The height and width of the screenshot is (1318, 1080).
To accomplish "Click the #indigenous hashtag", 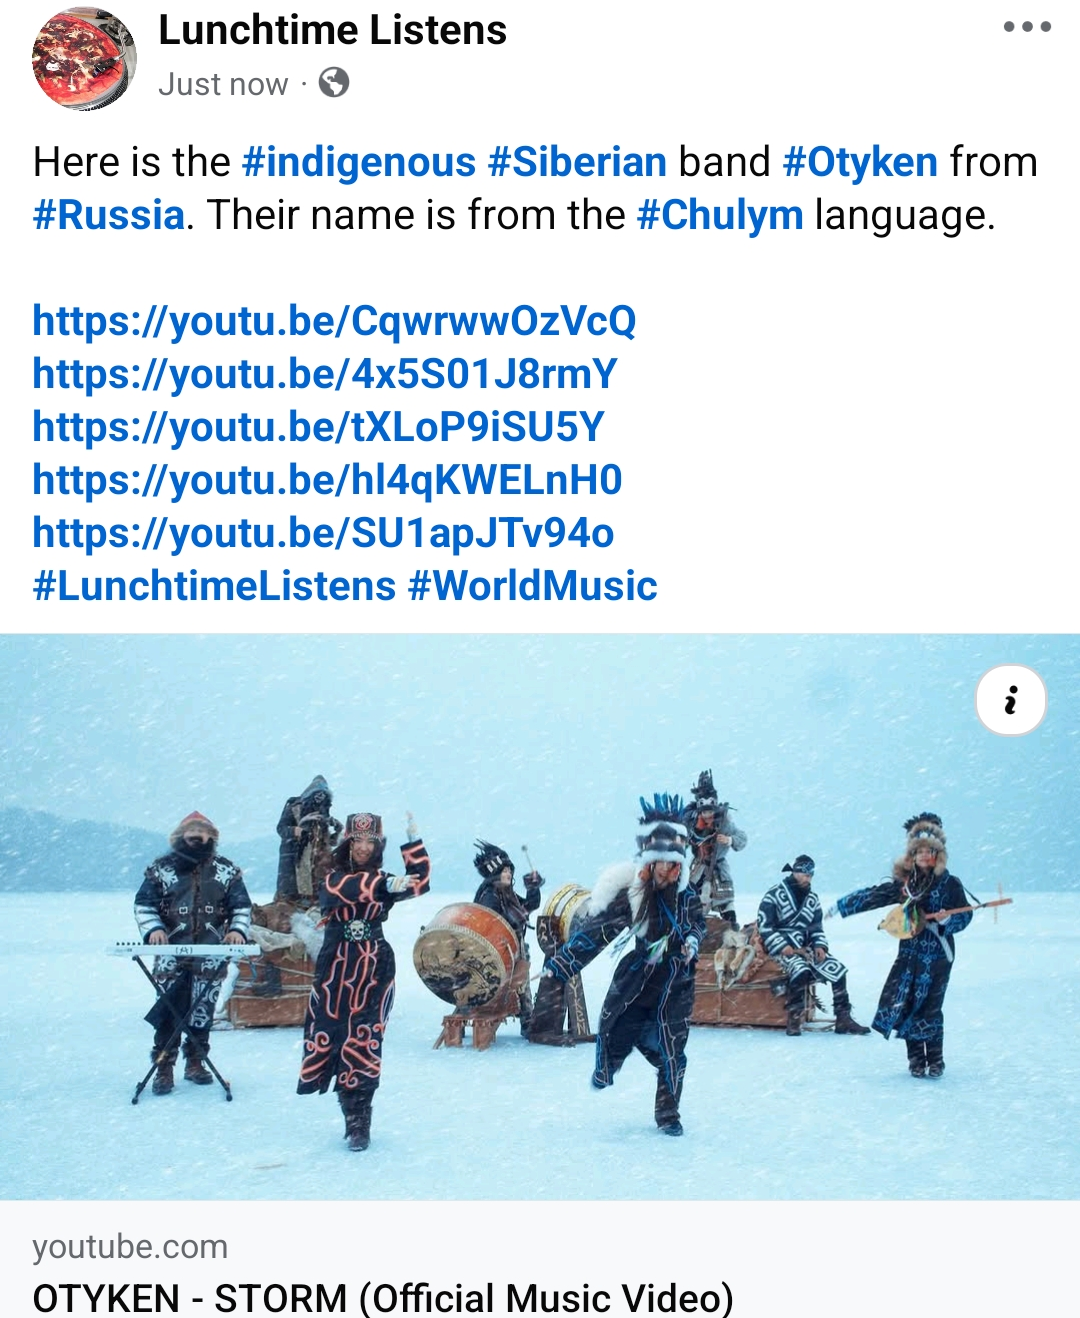I will click(359, 162).
